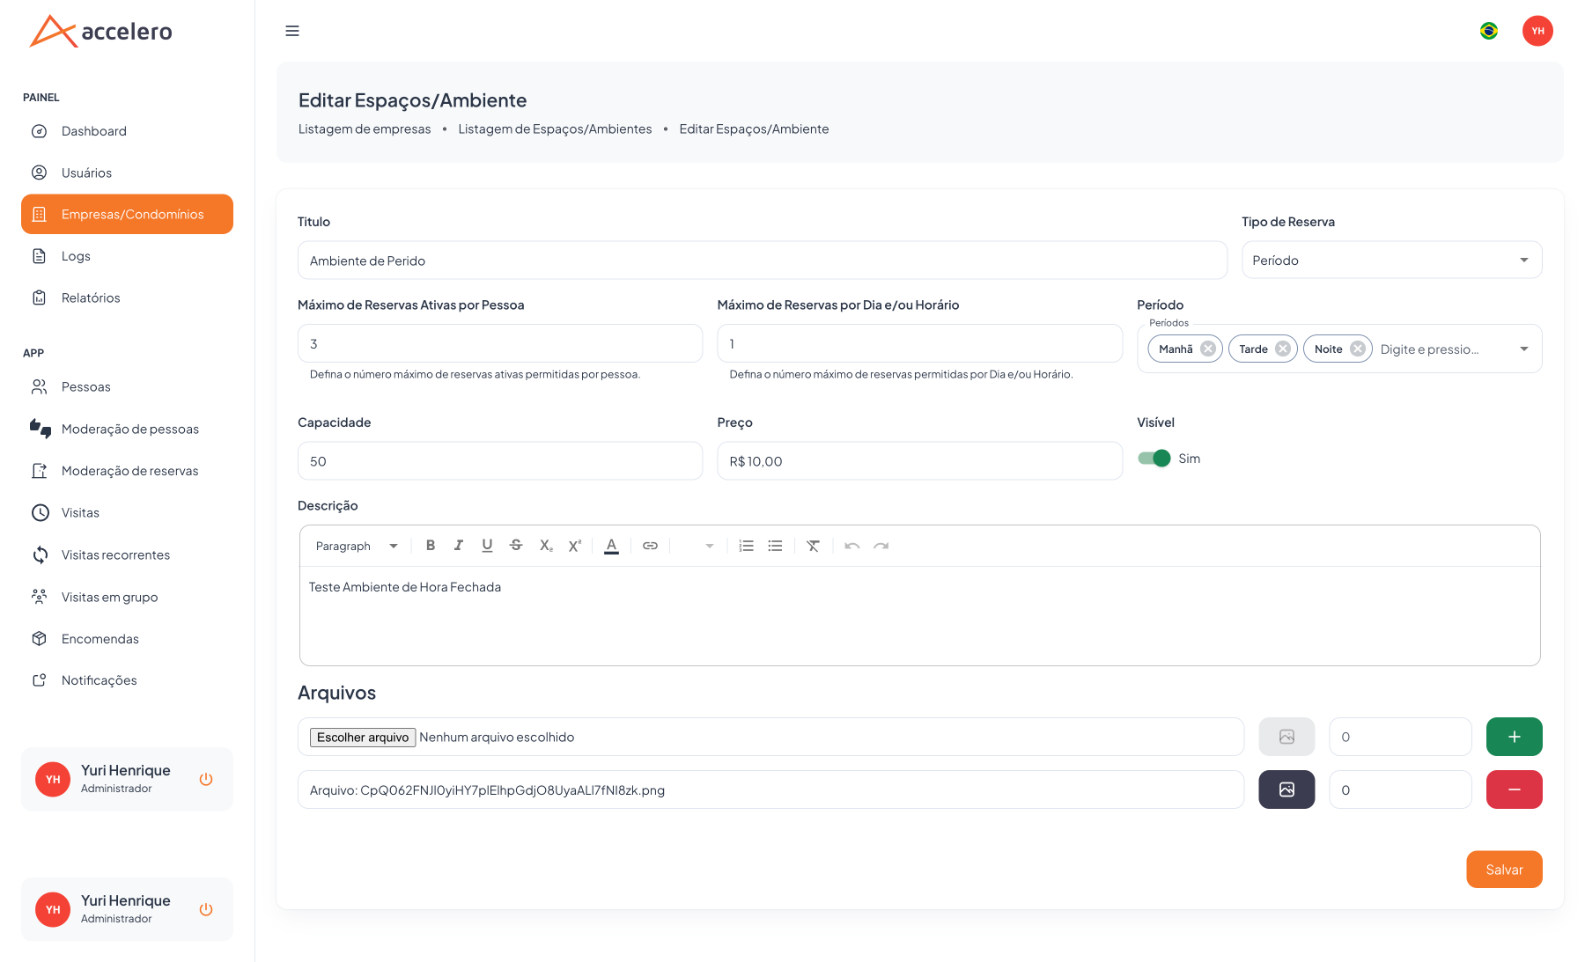This screenshot has width=1585, height=962.
Task: Click the orange Salvar button
Action: (1504, 870)
